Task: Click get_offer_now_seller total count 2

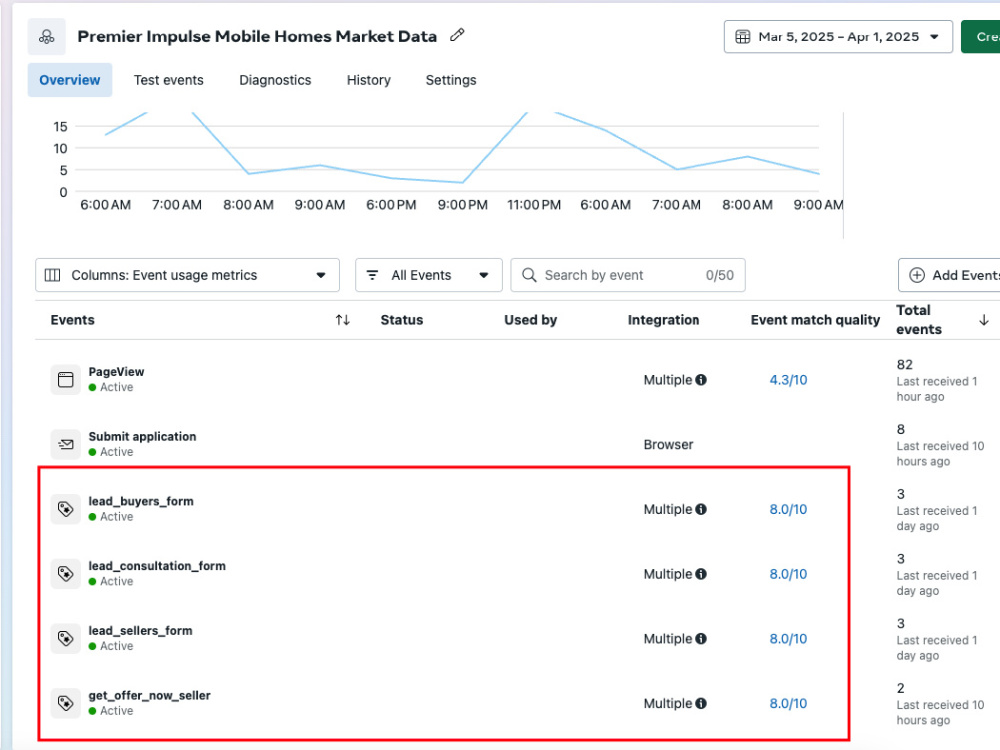Action: point(901,688)
